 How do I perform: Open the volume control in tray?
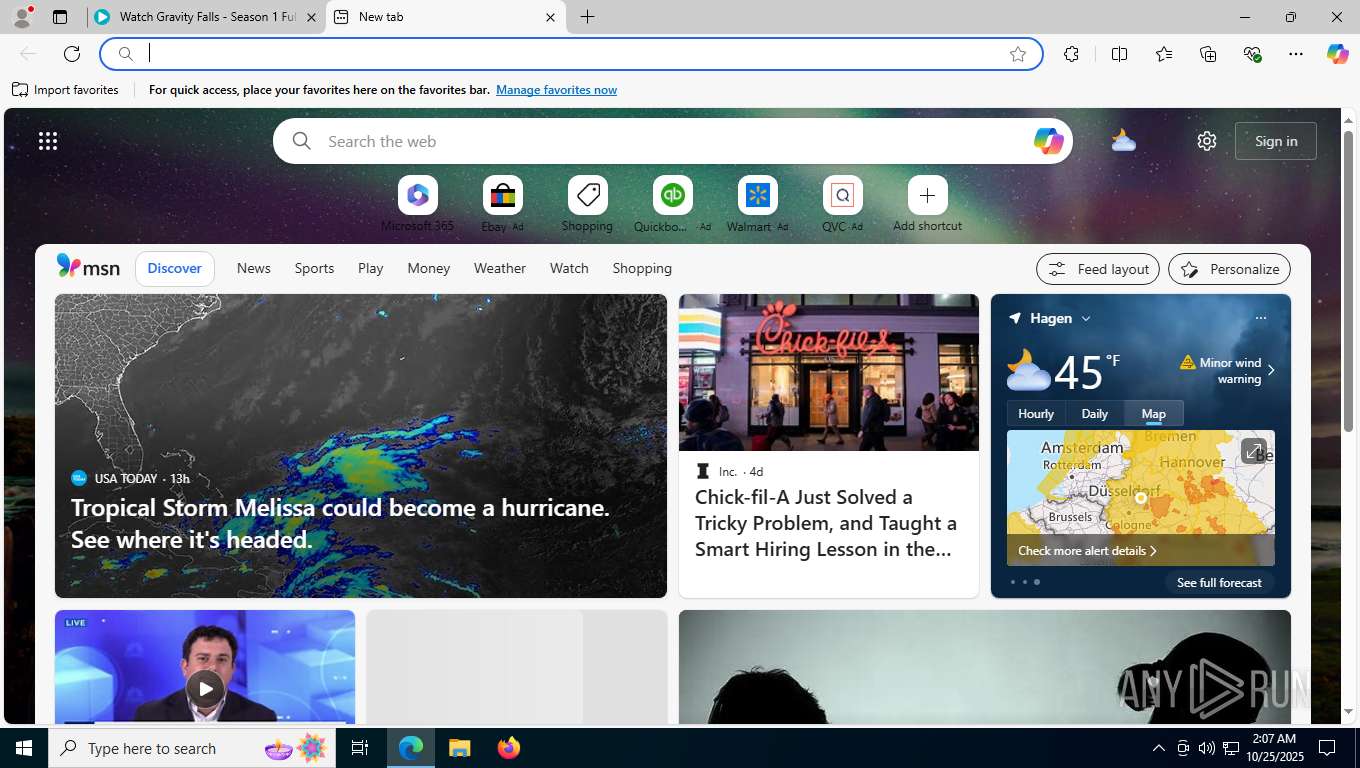tap(1207, 748)
